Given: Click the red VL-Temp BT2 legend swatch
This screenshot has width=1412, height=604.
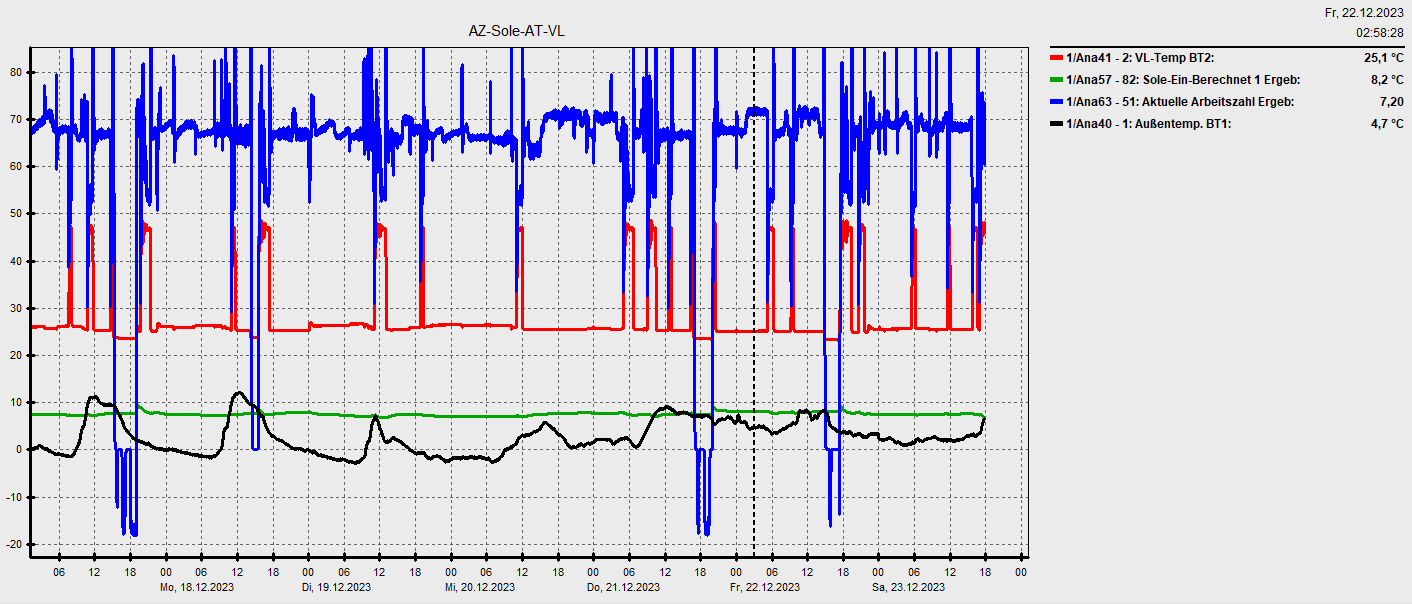Looking at the screenshot, I should (x=1057, y=58).
